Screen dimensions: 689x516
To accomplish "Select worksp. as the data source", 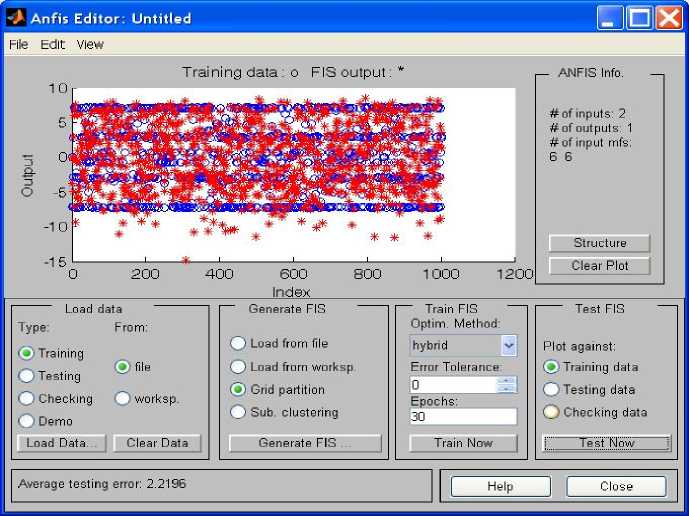I will click(x=123, y=398).
